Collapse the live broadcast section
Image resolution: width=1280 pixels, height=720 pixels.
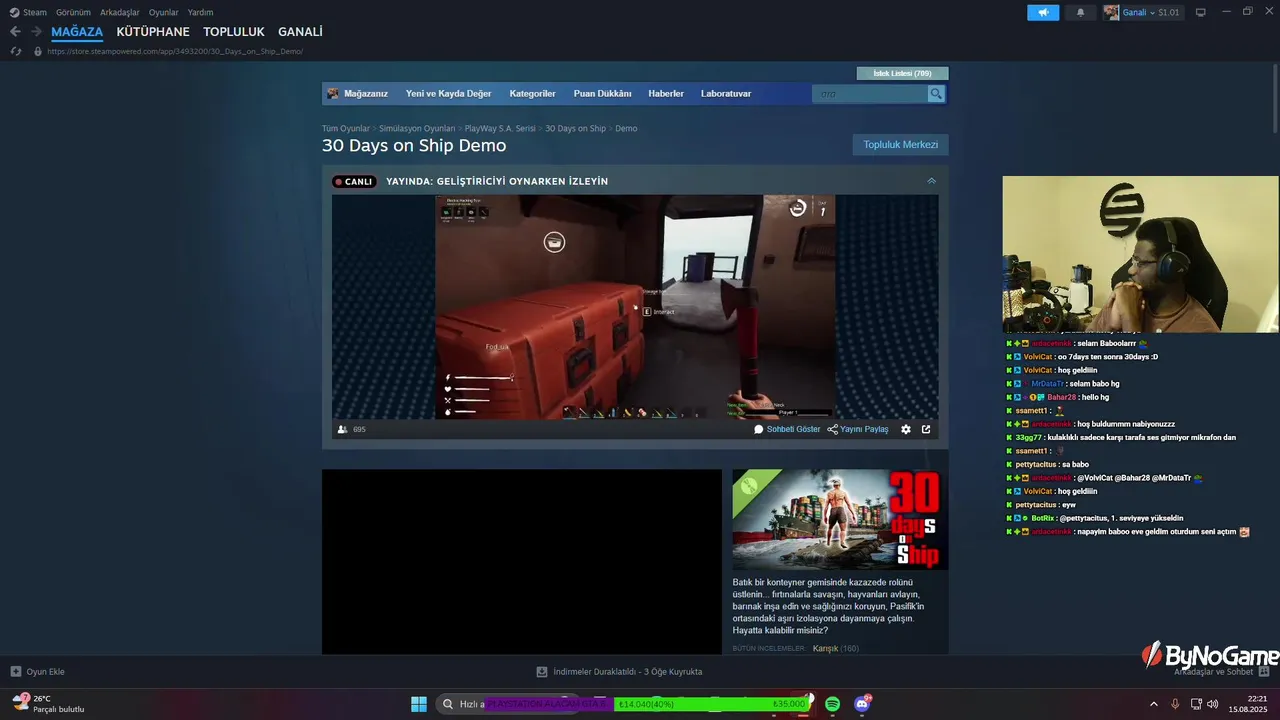[931, 181]
